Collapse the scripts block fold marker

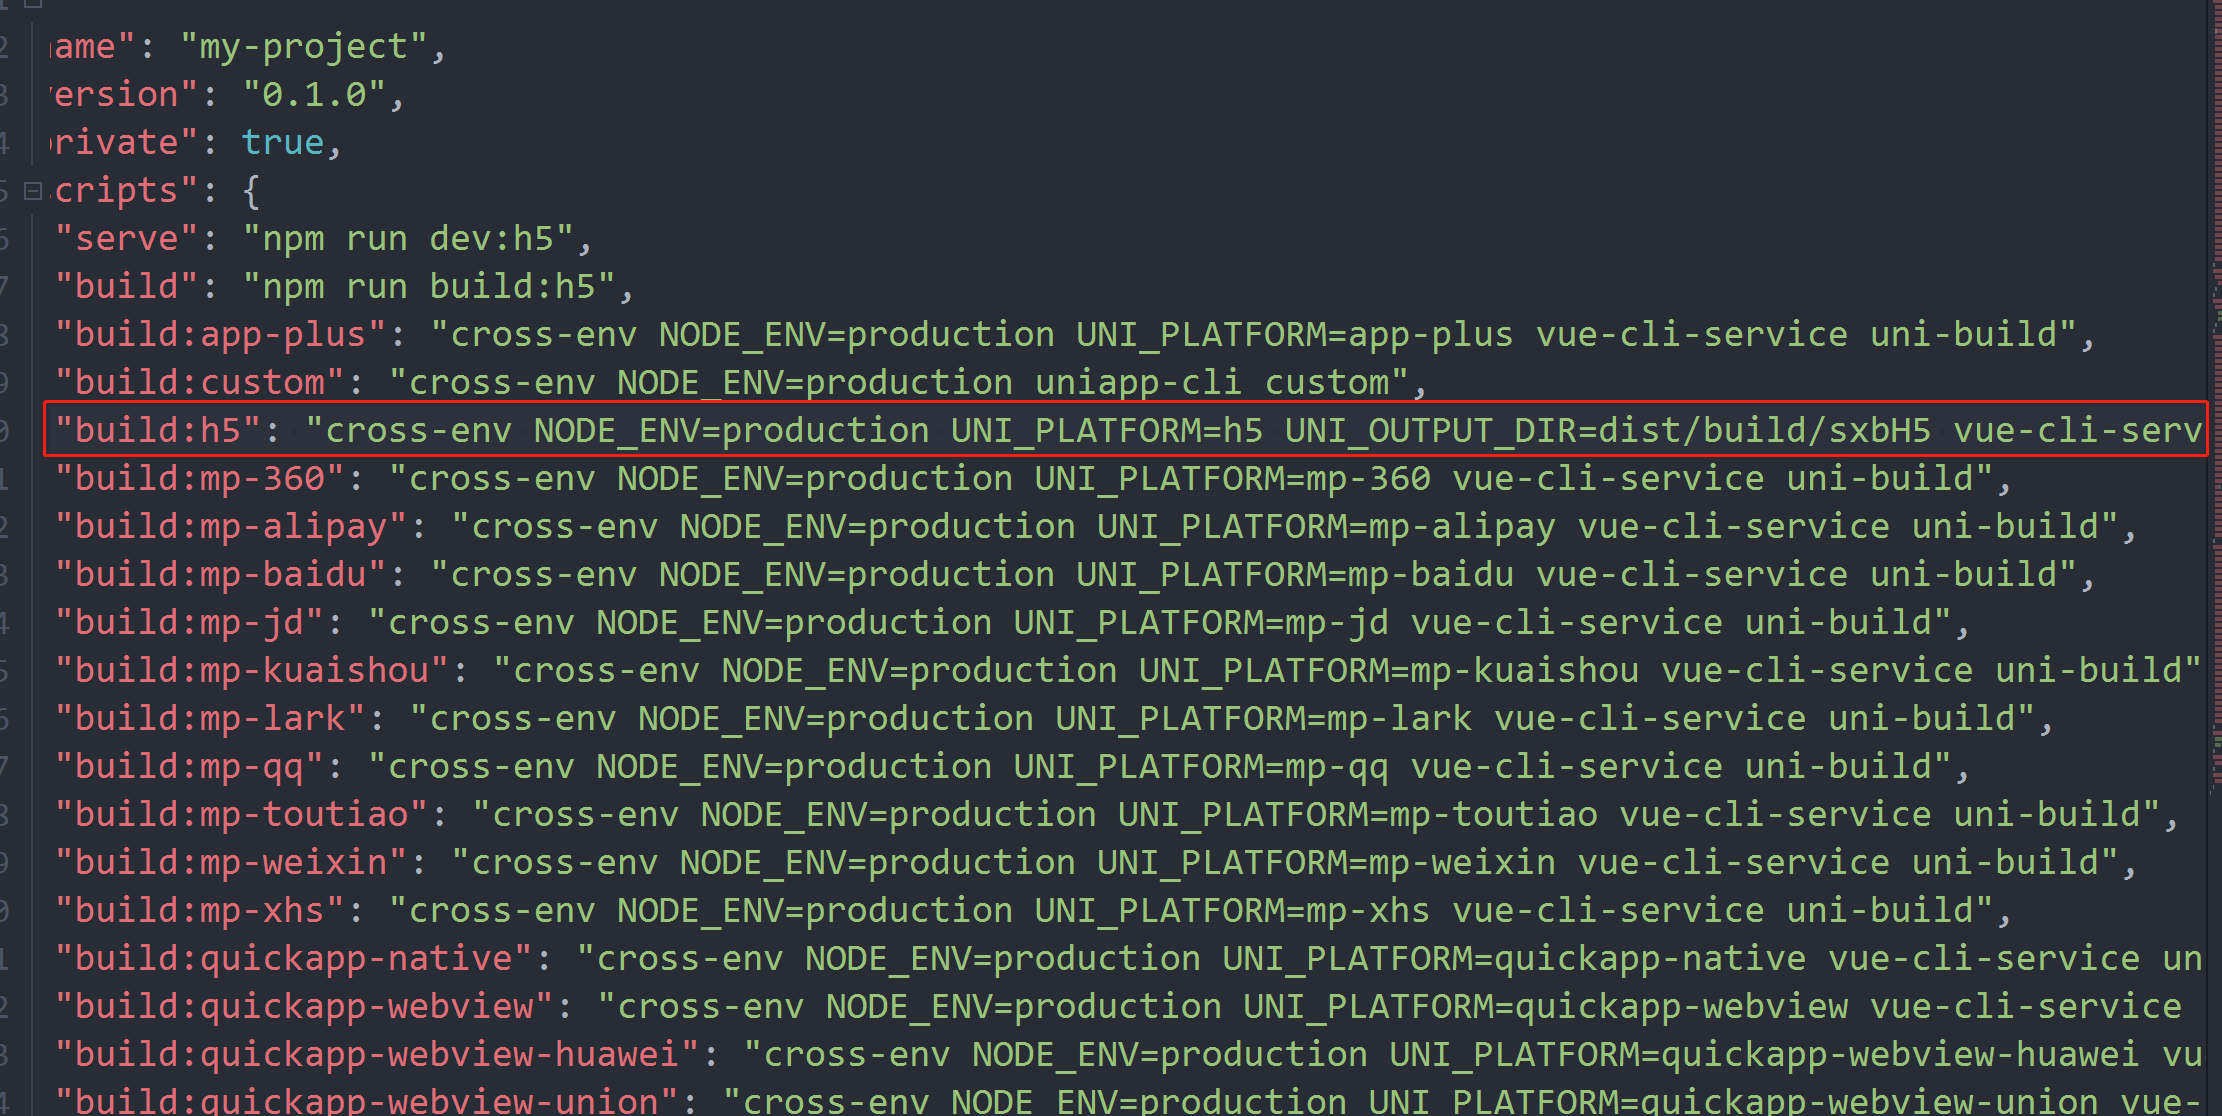coord(32,190)
